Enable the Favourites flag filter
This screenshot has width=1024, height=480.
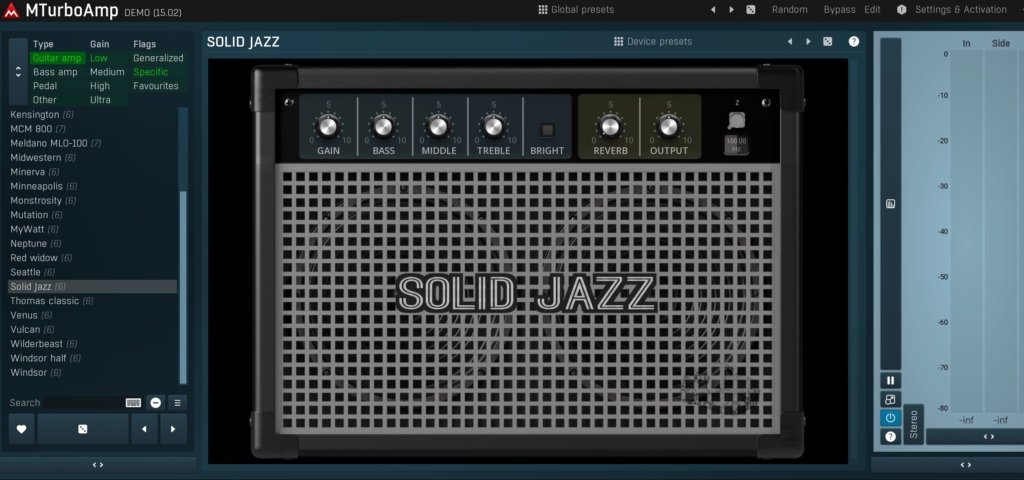pyautogui.click(x=155, y=86)
